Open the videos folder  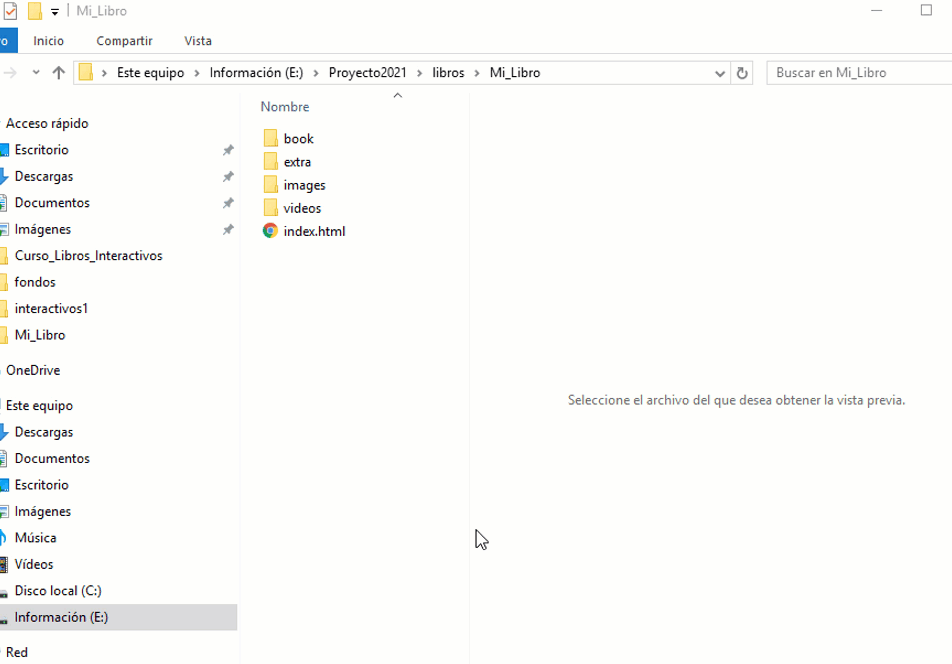(x=302, y=208)
